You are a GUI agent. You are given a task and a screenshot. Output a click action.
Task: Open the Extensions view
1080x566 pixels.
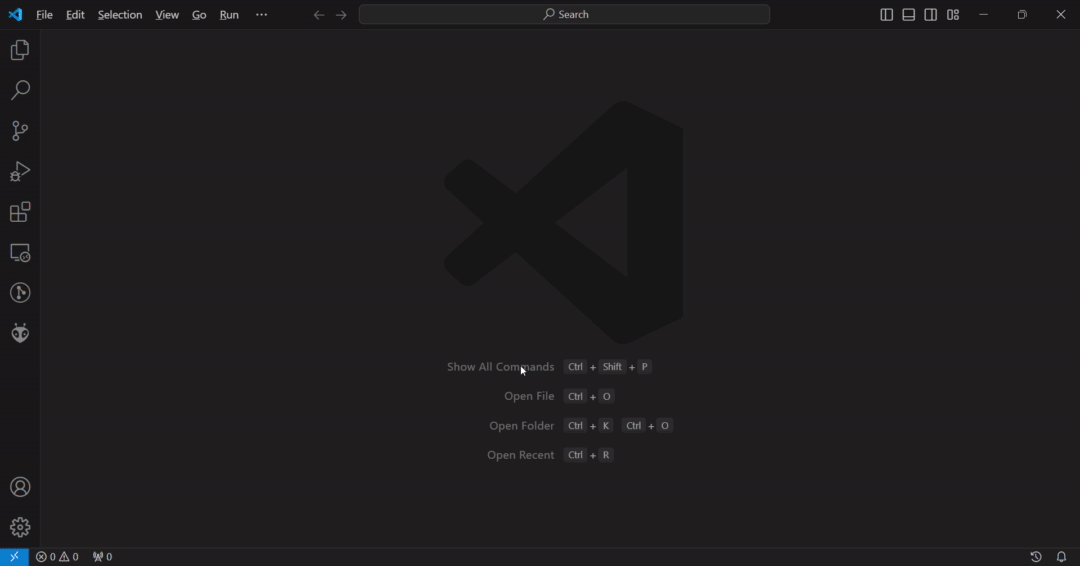(x=20, y=212)
